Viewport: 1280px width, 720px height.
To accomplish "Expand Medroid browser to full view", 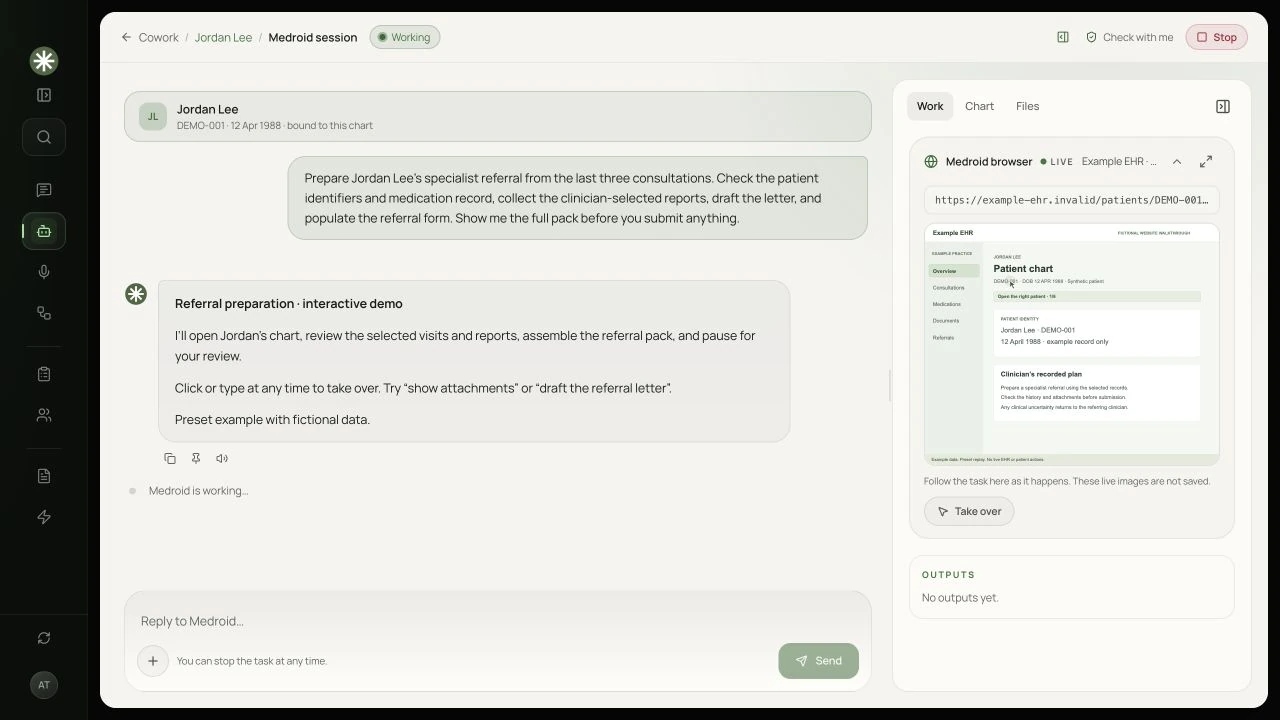I will coord(1206,161).
